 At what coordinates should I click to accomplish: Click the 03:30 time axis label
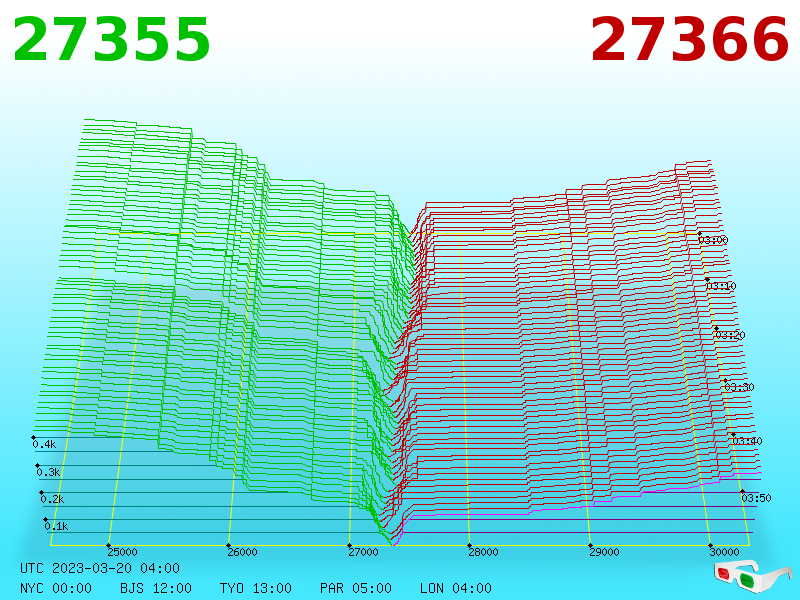[x=739, y=387]
